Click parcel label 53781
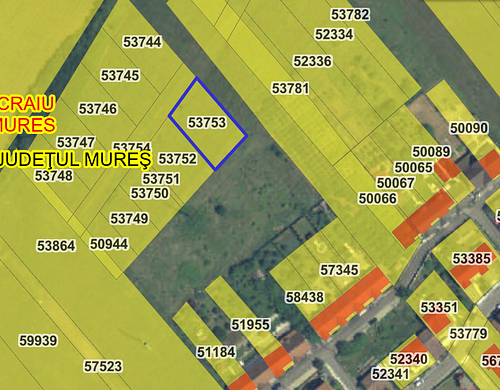Viewport: 500px width, 390px height. tap(290, 89)
